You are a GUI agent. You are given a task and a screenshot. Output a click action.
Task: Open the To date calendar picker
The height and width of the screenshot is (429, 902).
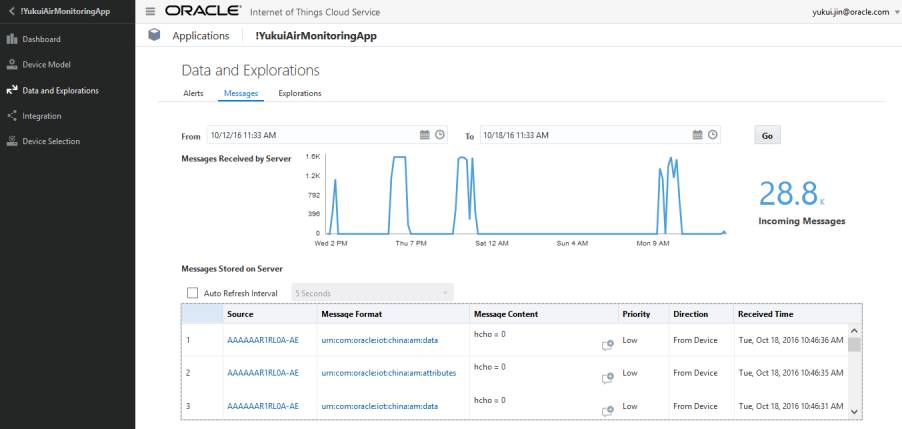(697, 135)
